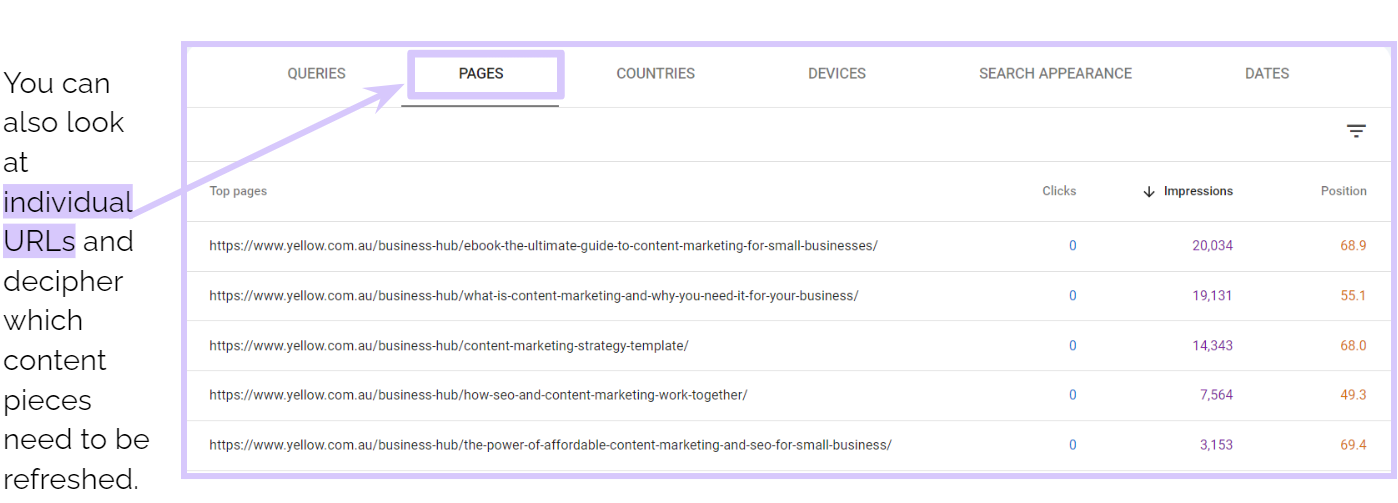Select the 20,034 impressions value
Viewport: 1398px width, 503px height.
pyautogui.click(x=1213, y=245)
